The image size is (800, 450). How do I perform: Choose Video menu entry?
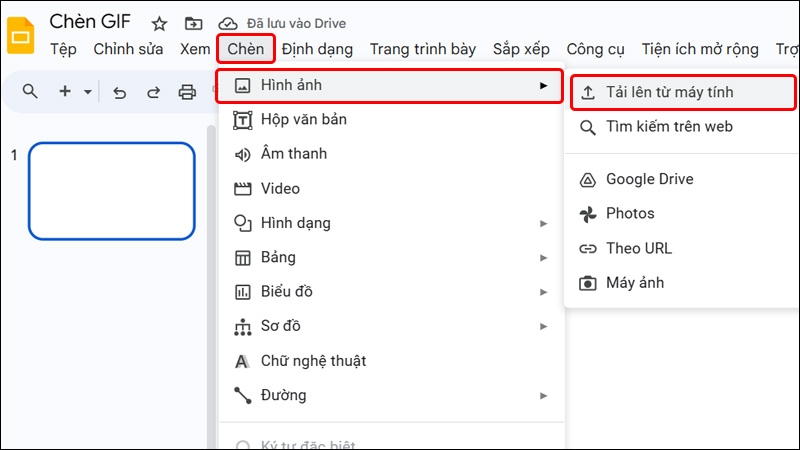(391, 189)
